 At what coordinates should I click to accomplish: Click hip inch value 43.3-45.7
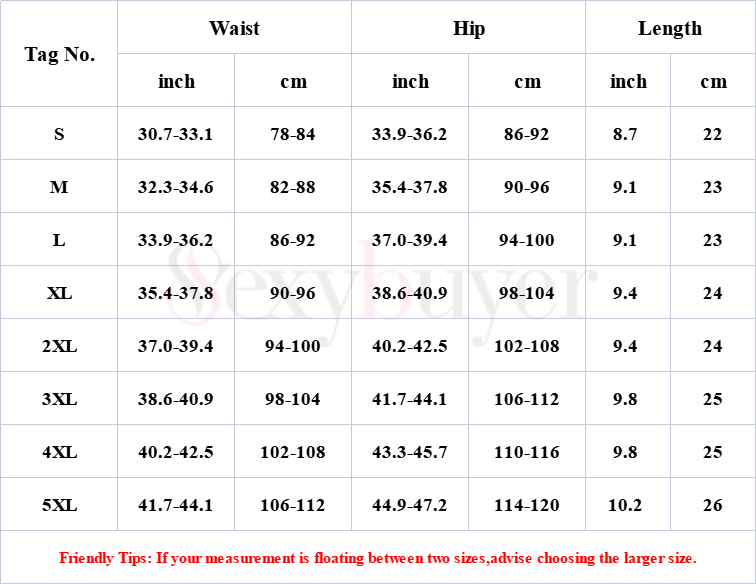pos(409,452)
